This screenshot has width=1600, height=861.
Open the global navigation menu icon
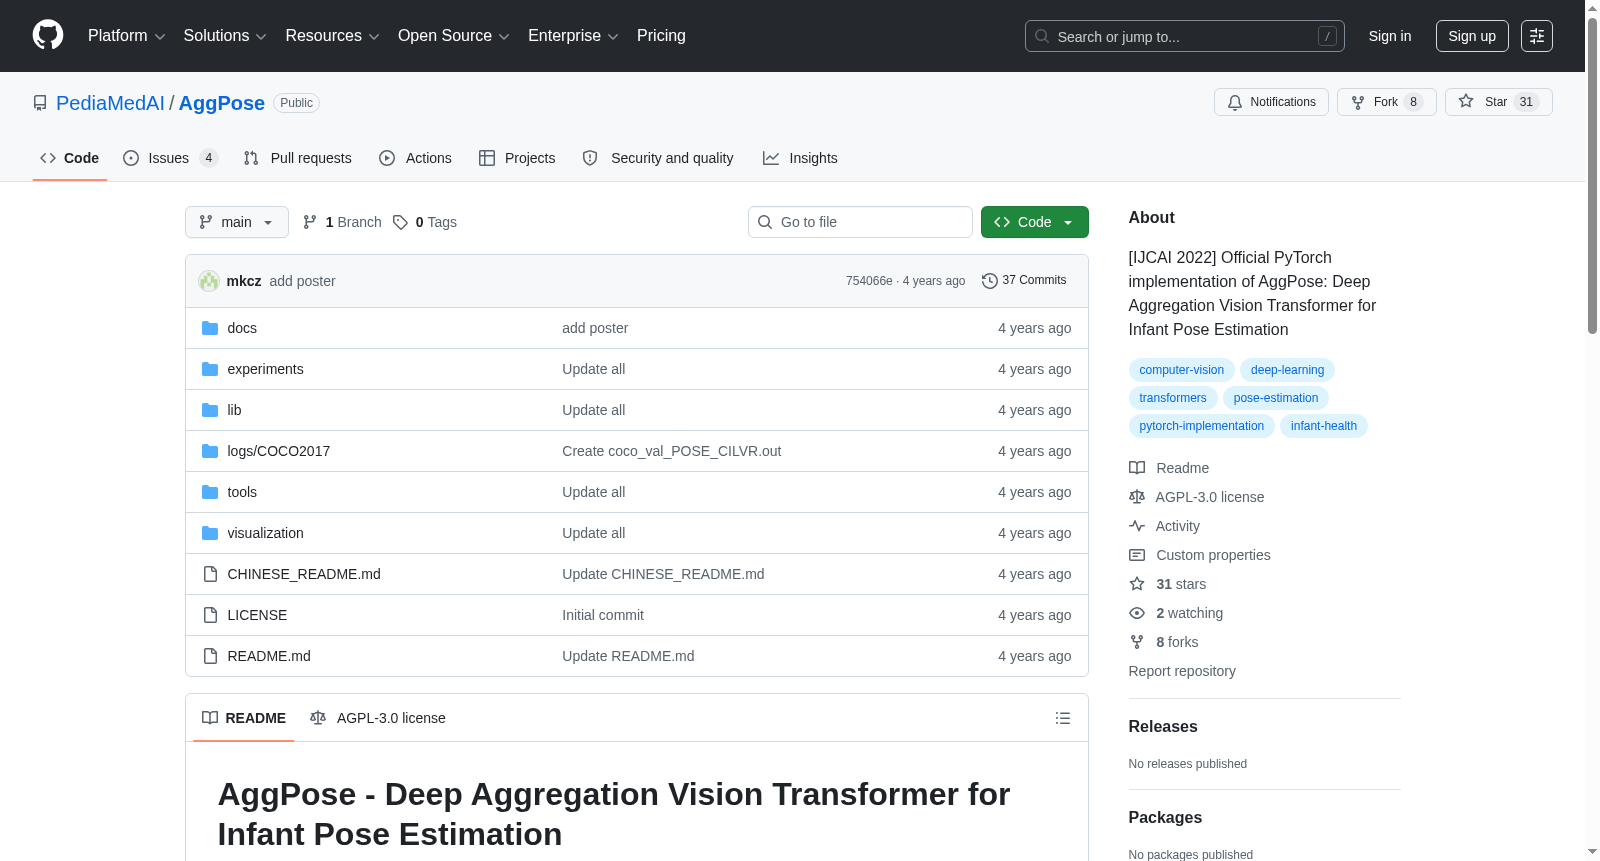(1536, 36)
